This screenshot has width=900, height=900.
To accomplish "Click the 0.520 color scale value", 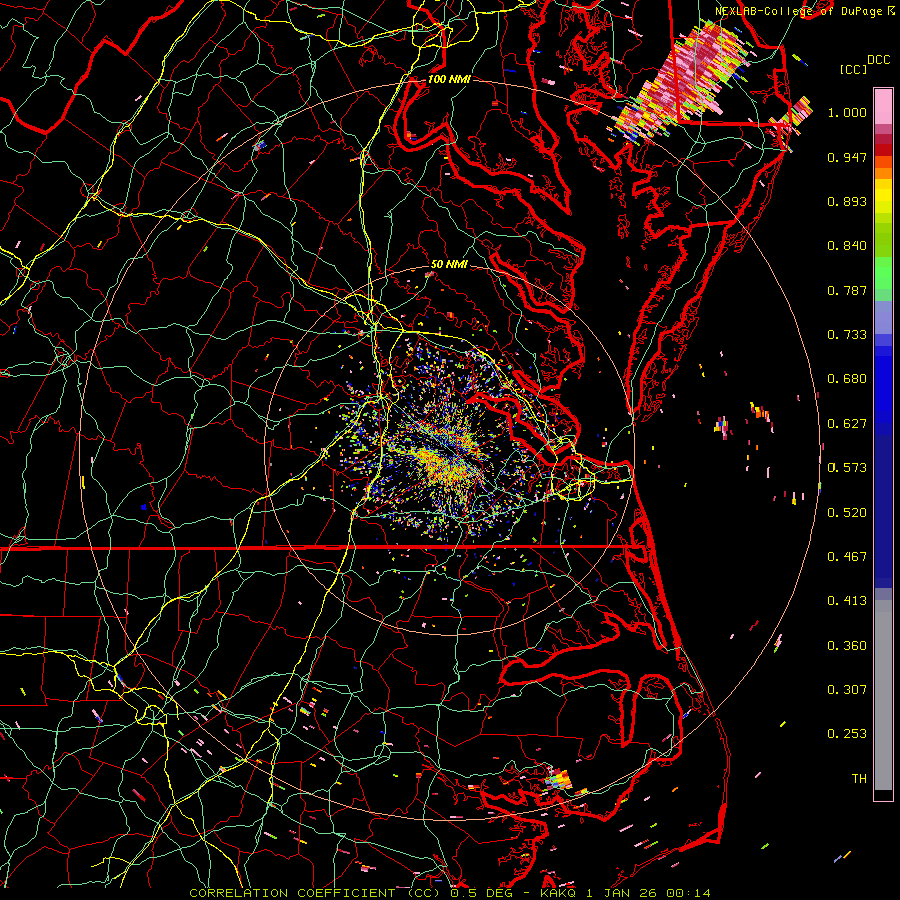I will tap(847, 513).
